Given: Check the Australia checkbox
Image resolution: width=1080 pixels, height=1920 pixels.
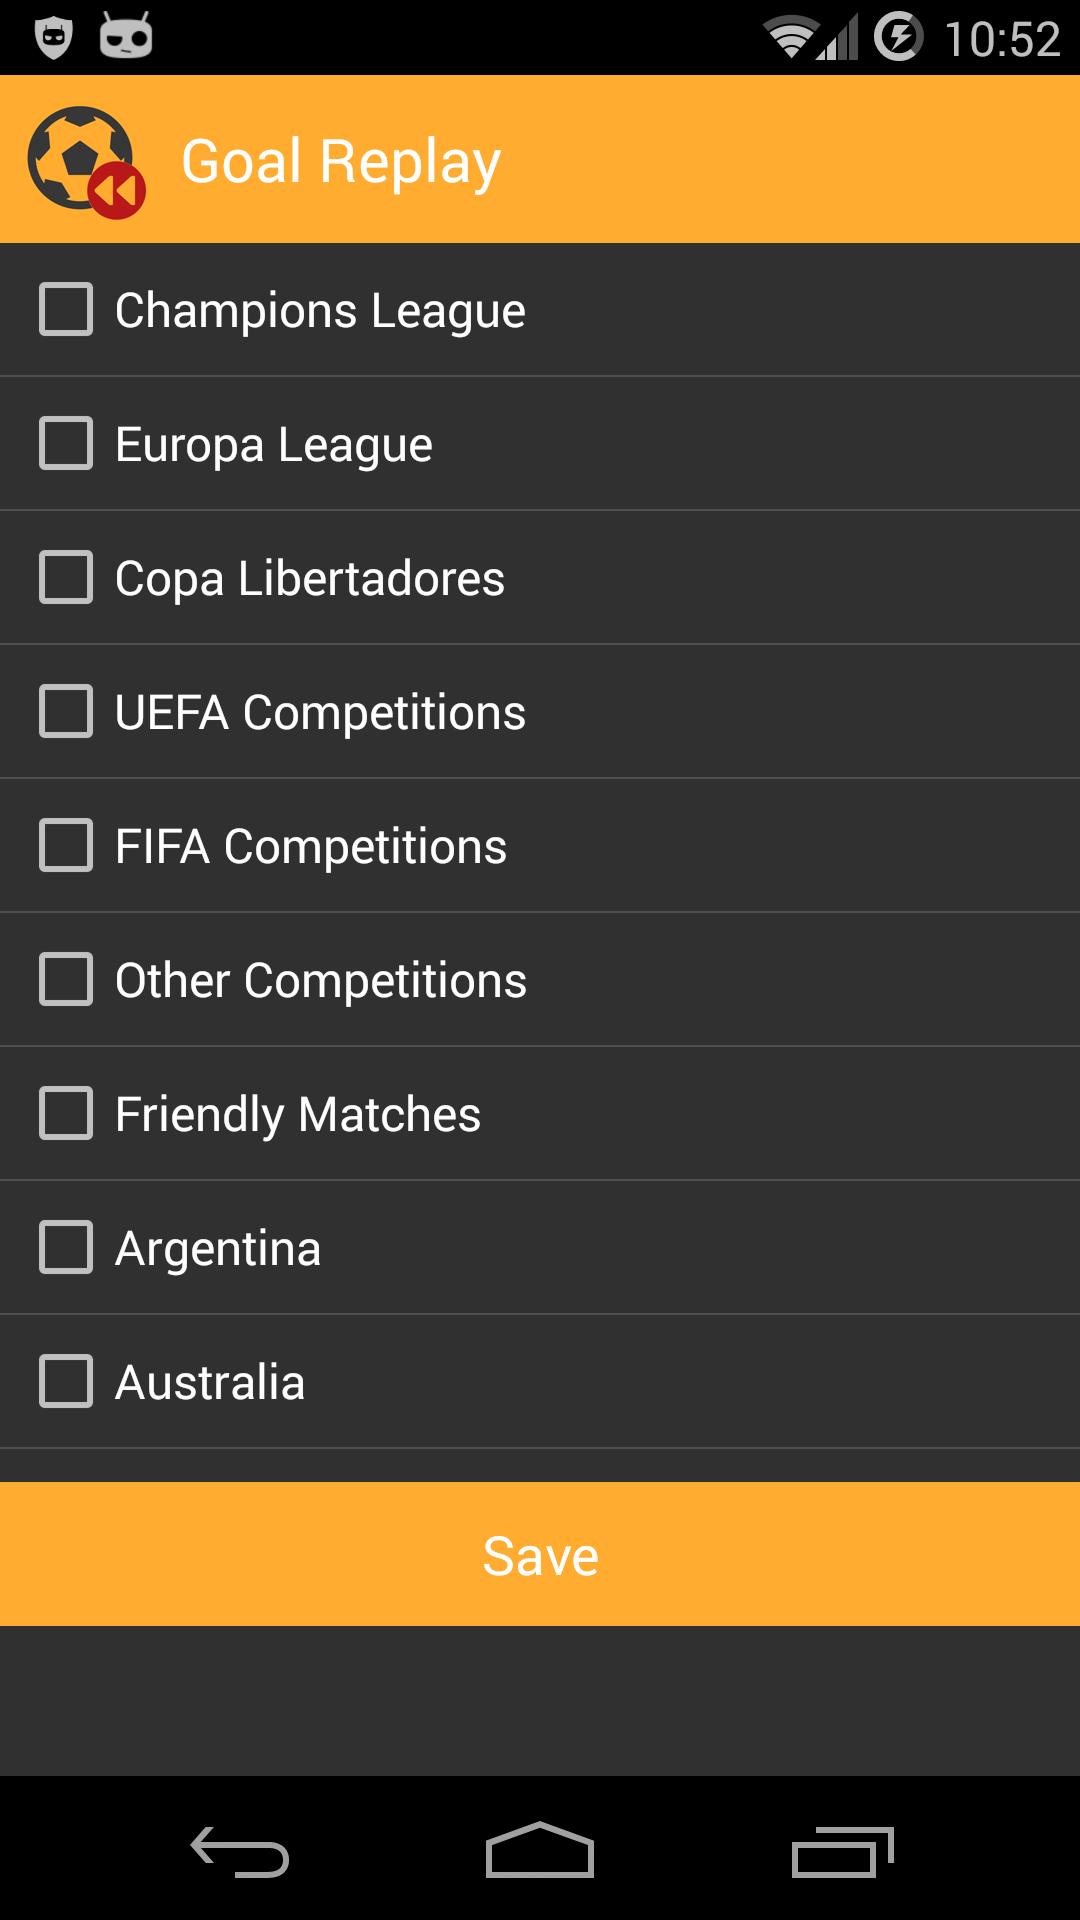Looking at the screenshot, I should 66,1381.
